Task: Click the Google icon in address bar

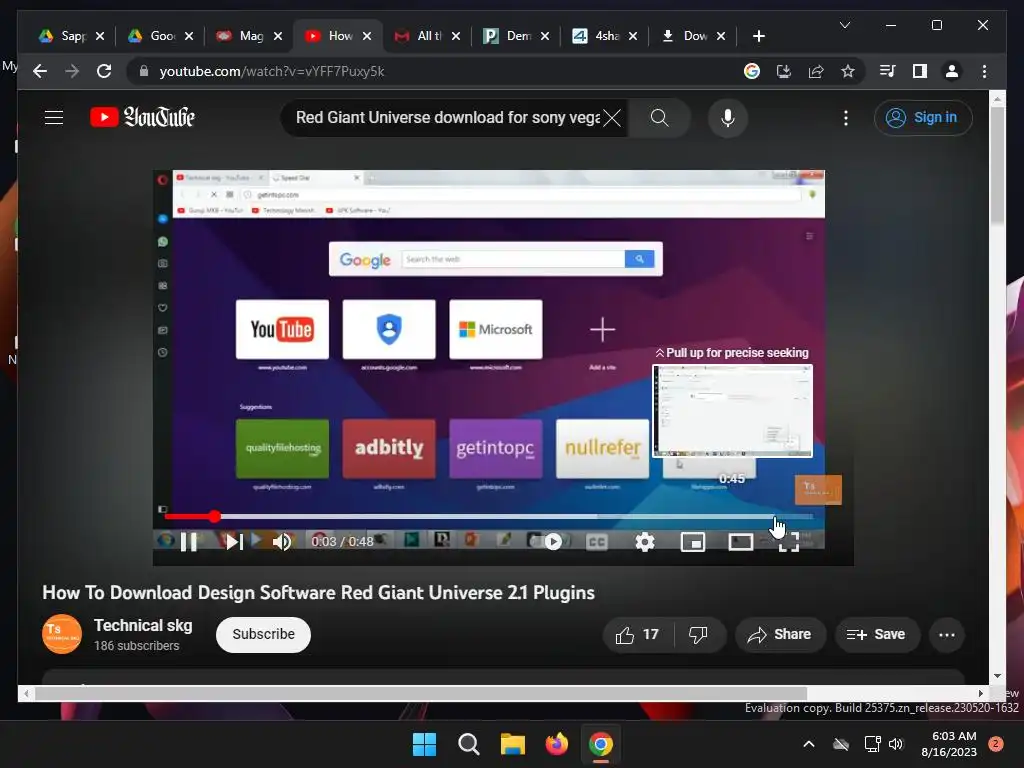Action: (752, 71)
